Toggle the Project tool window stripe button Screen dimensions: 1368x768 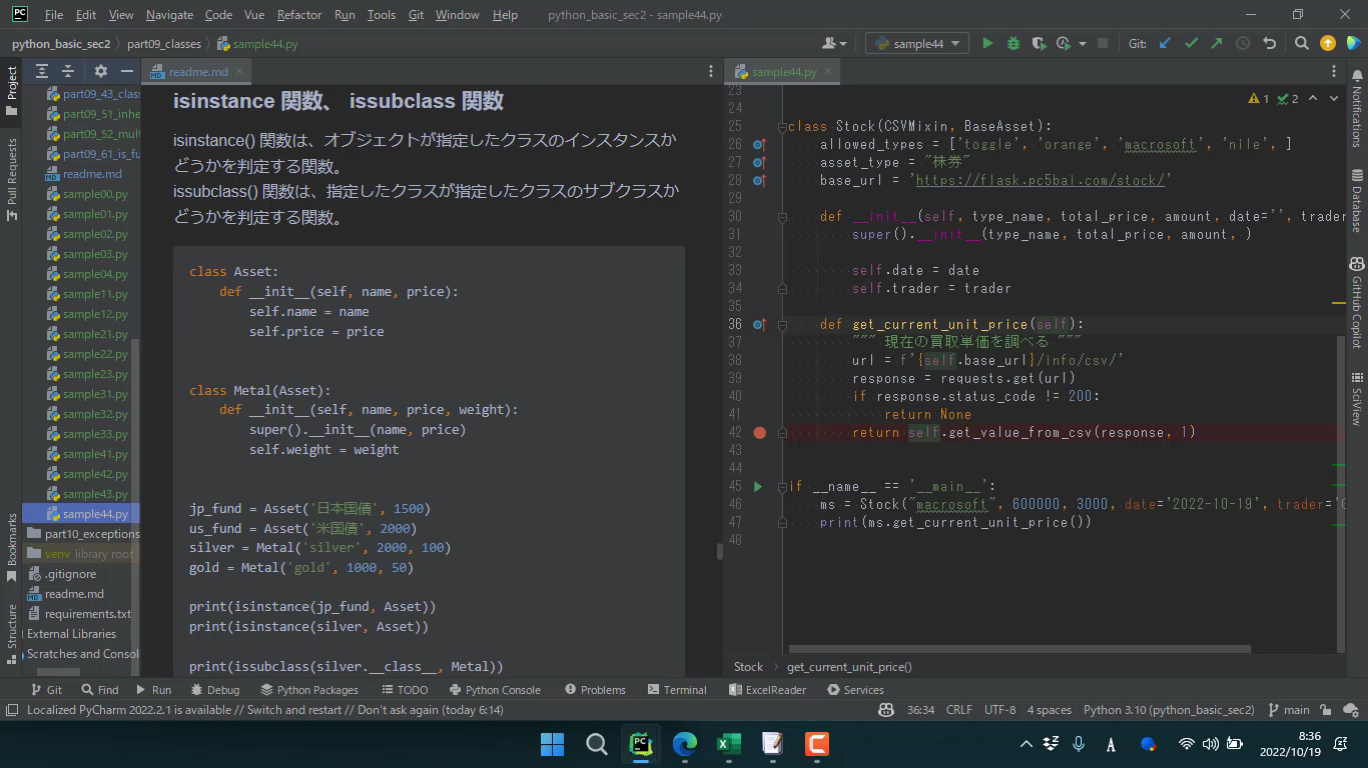[12, 92]
